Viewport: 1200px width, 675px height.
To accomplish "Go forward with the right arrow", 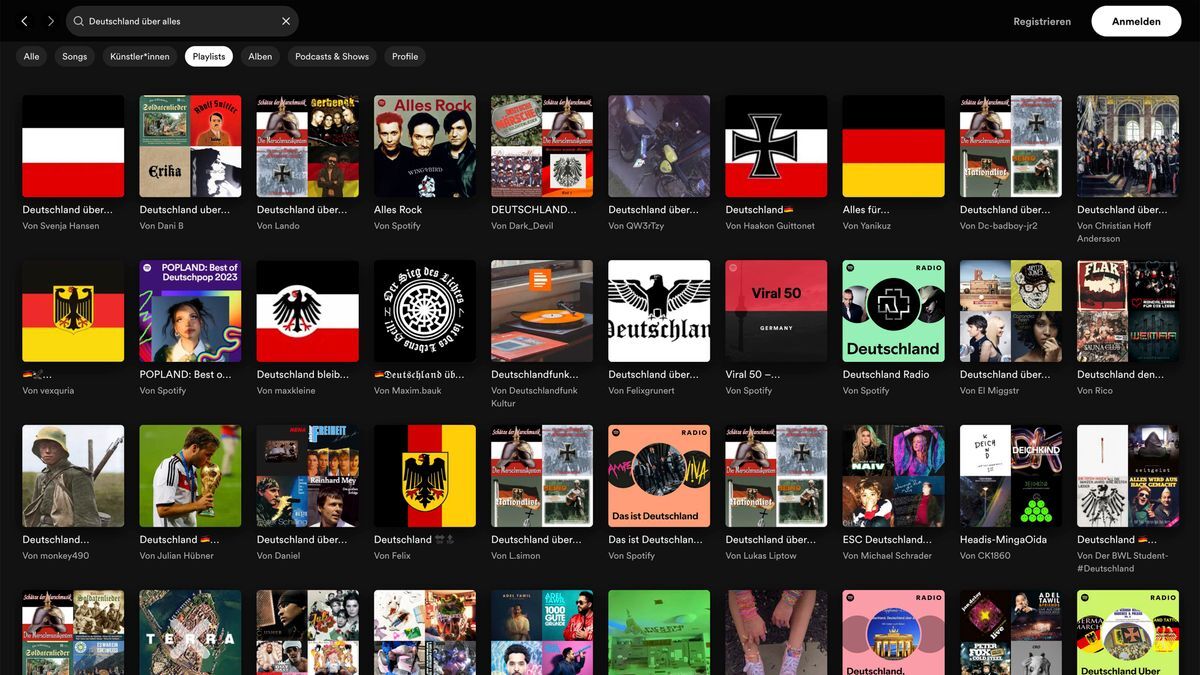I will coord(51,21).
